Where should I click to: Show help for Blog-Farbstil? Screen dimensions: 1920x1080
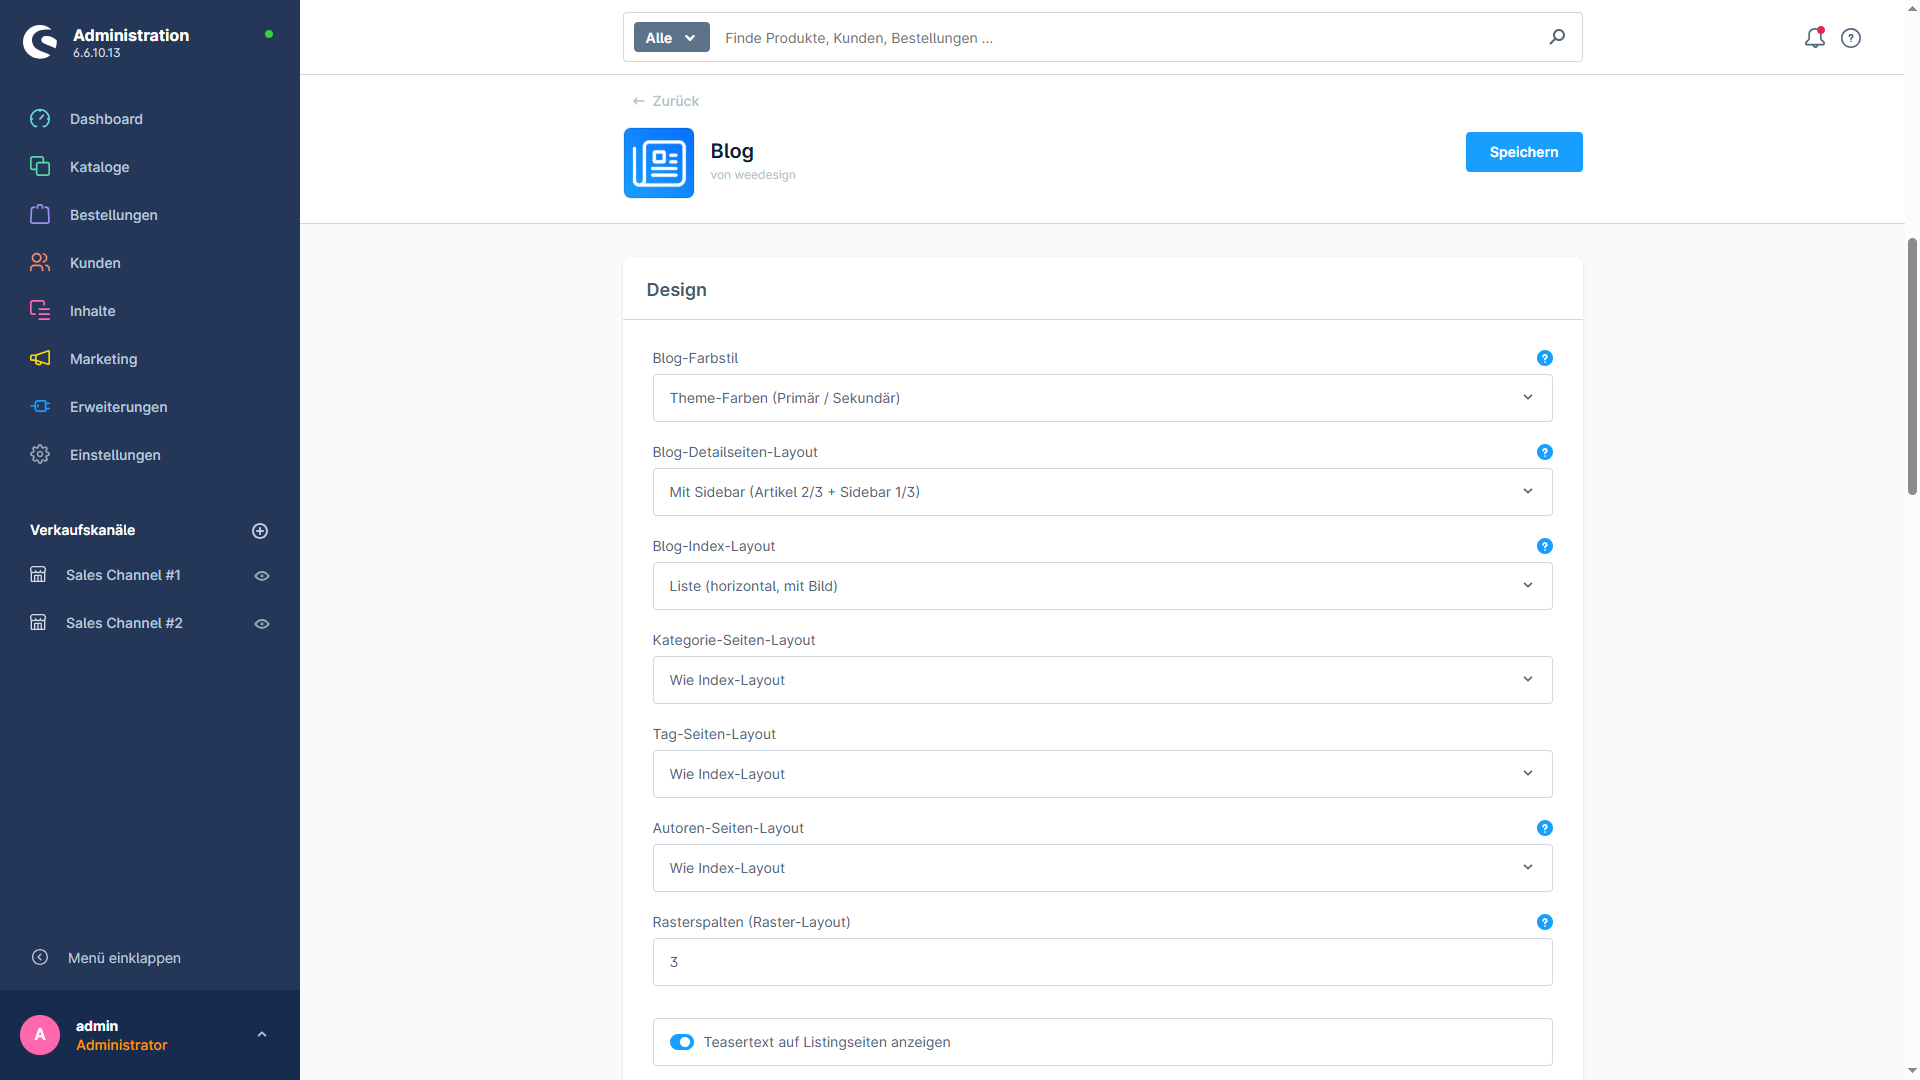pyautogui.click(x=1545, y=358)
